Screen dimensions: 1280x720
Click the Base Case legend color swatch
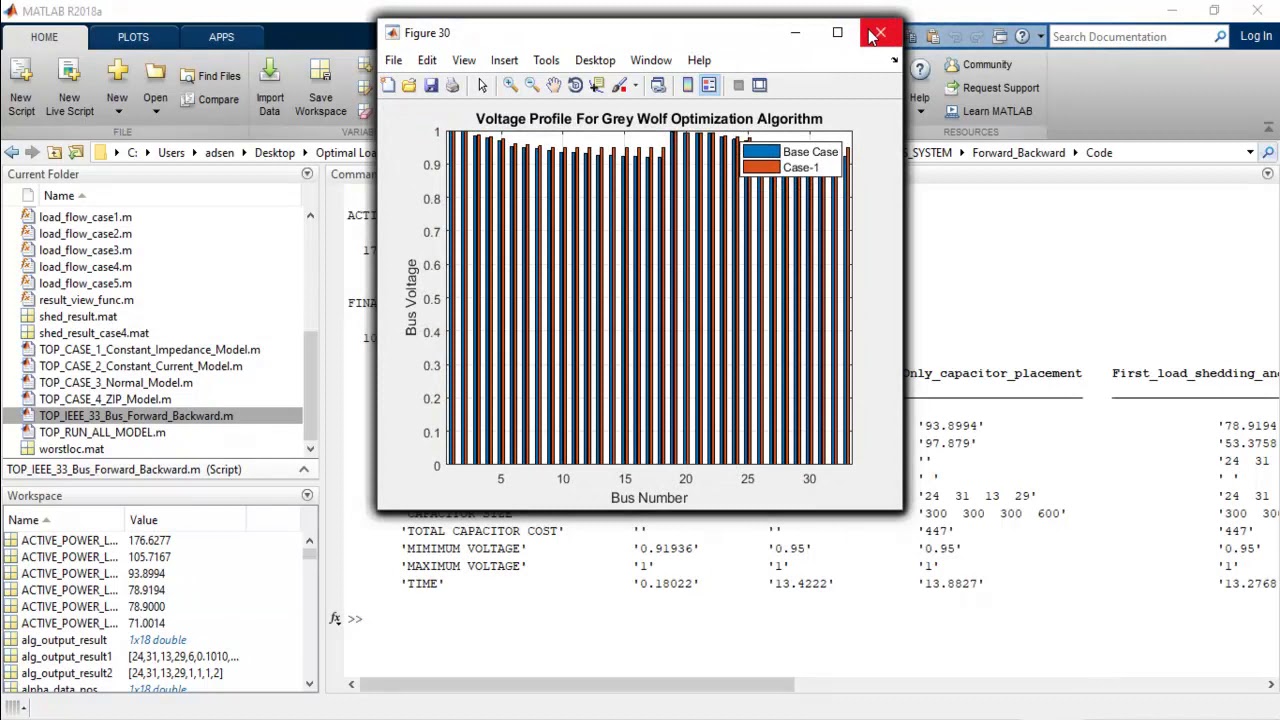pos(761,152)
